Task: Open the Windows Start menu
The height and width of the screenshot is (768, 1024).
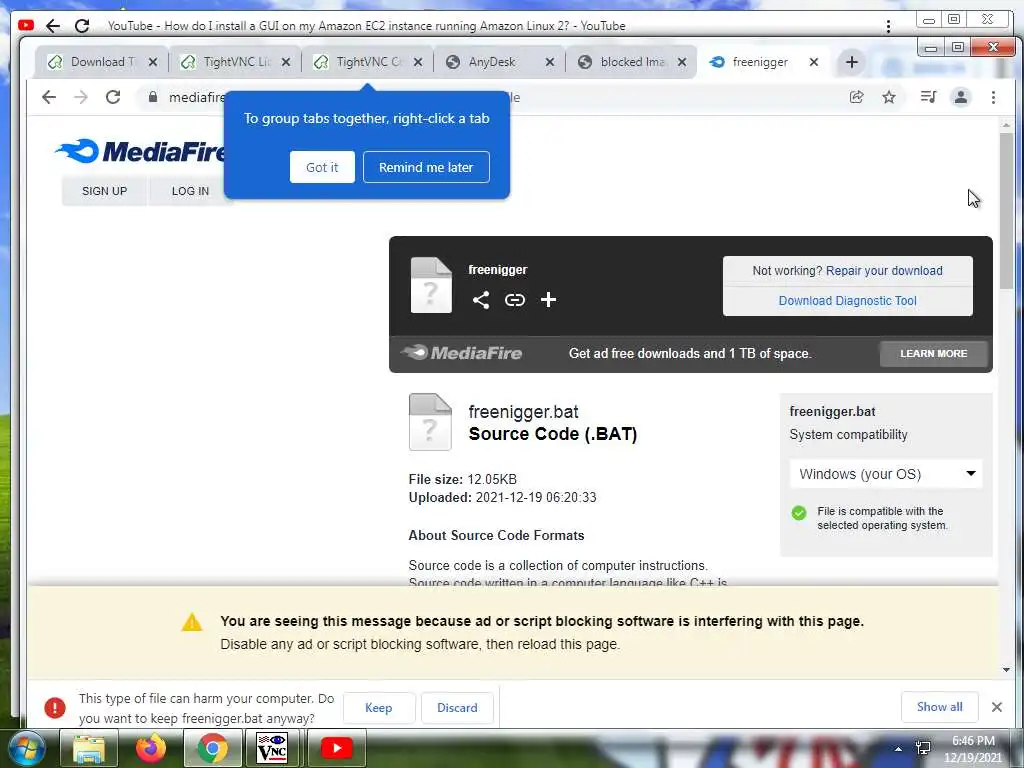Action: [25, 748]
